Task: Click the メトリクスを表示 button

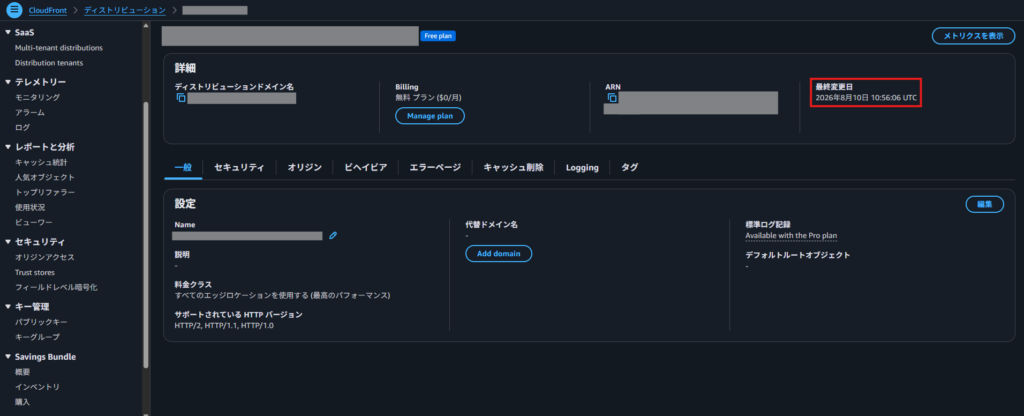Action: coord(973,36)
